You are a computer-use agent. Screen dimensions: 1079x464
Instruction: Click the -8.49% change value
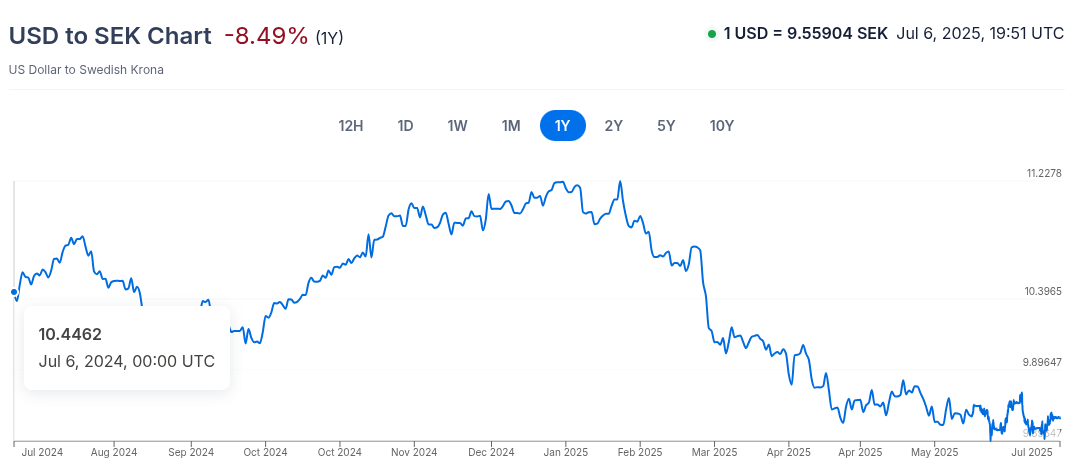[266, 36]
